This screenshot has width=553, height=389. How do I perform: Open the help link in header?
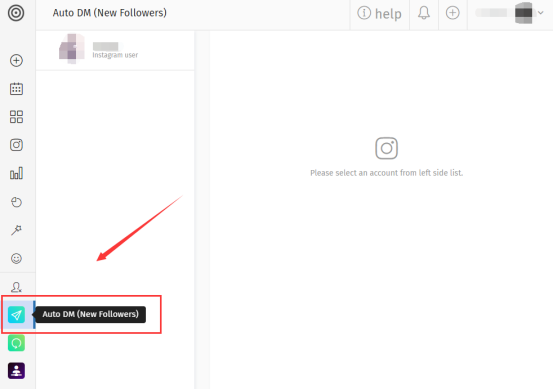pos(379,14)
